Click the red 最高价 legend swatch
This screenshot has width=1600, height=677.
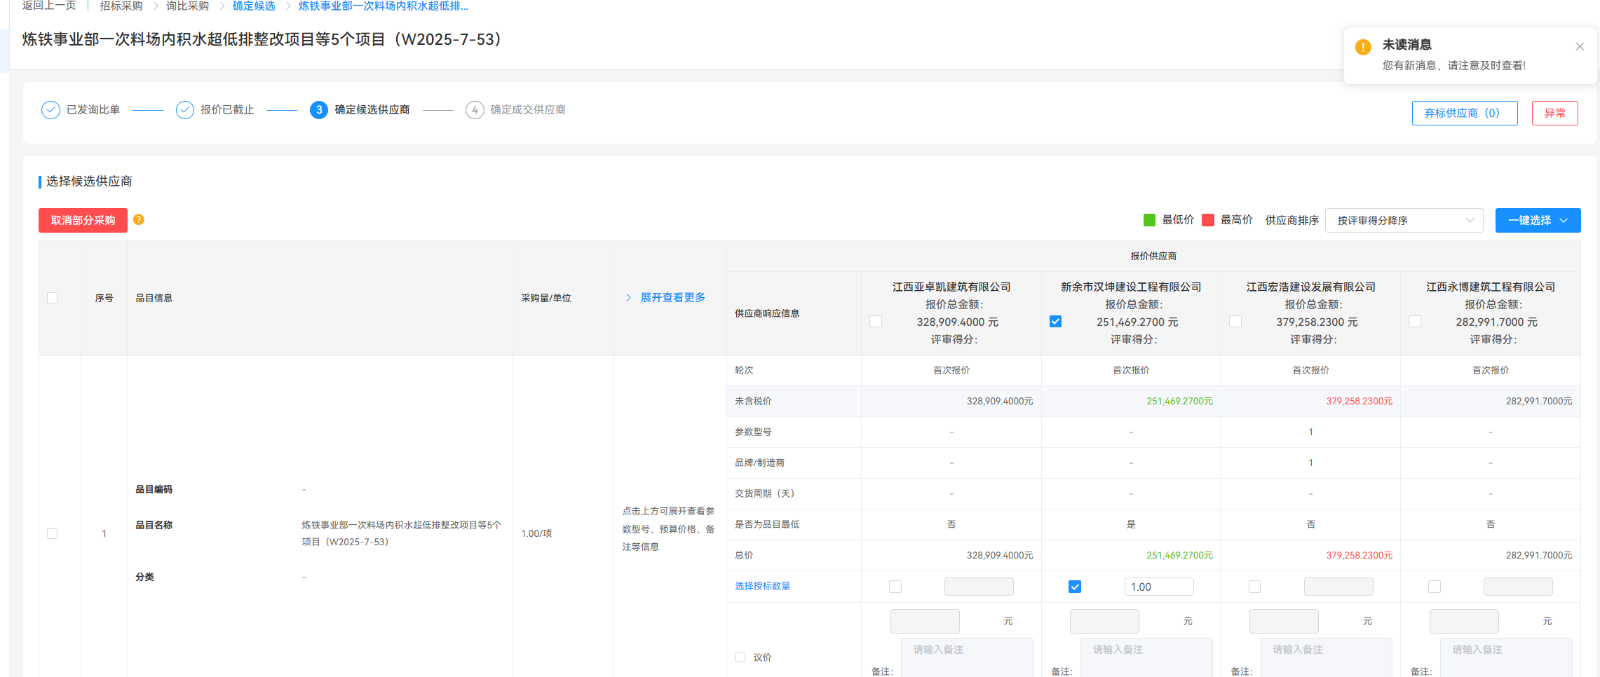[1208, 220]
